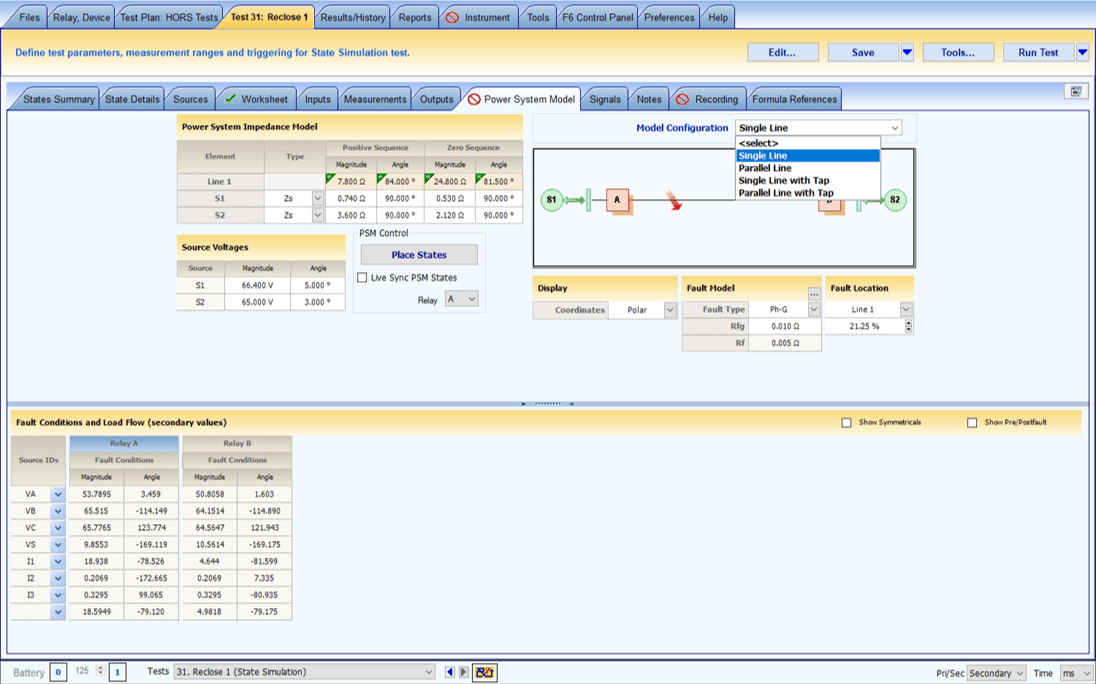1096x684 pixels.
Task: Open the VS source ID dropdown
Action: pos(58,545)
